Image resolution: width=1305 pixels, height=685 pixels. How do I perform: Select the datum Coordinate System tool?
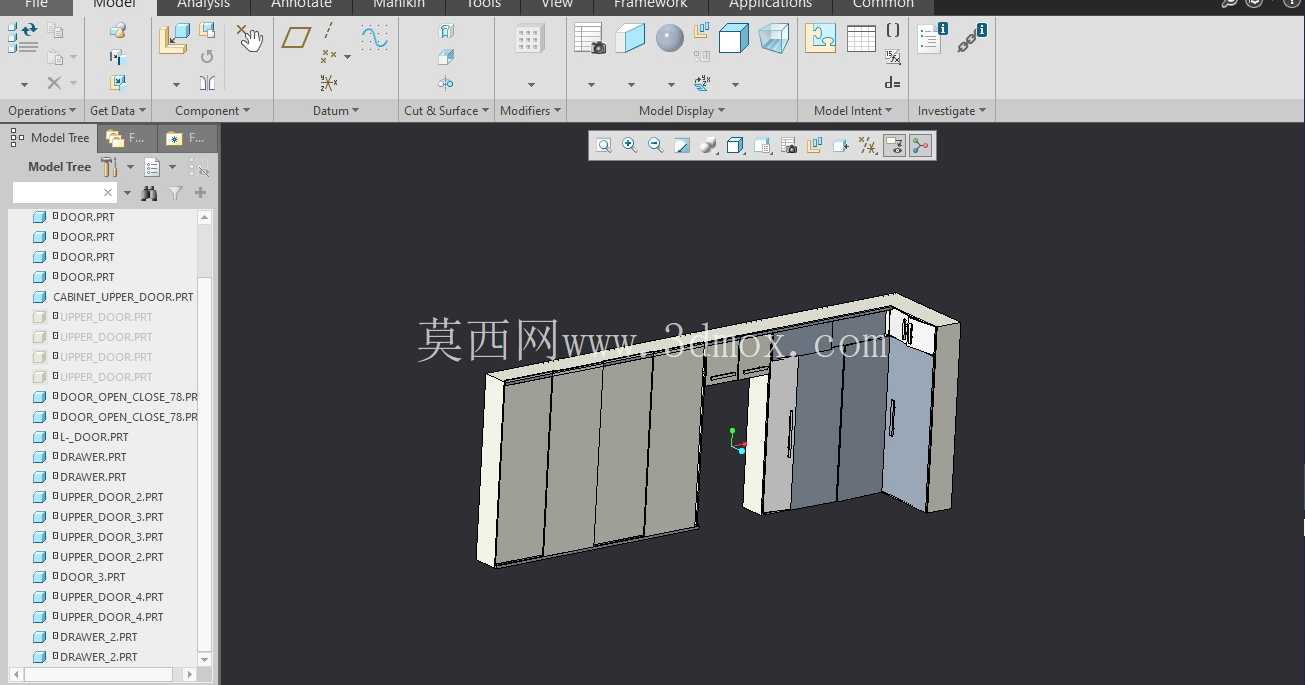[x=329, y=83]
